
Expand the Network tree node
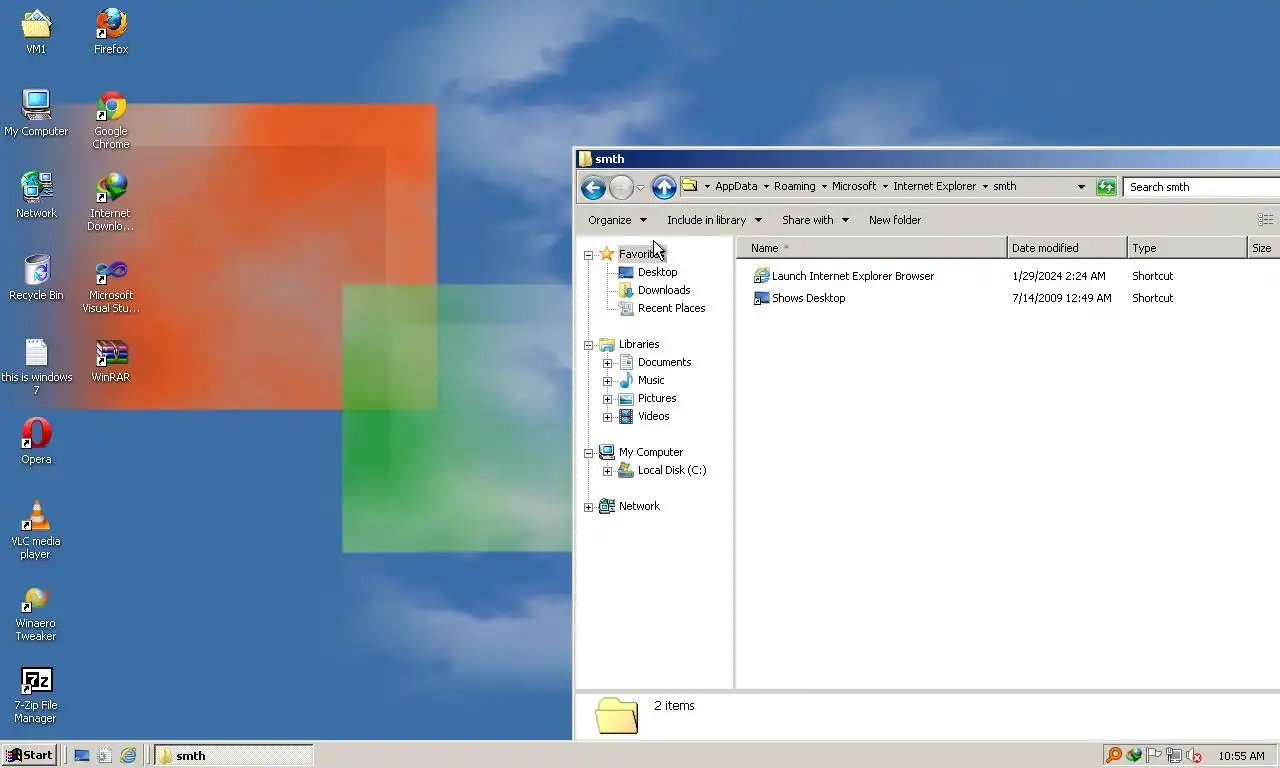coord(589,507)
